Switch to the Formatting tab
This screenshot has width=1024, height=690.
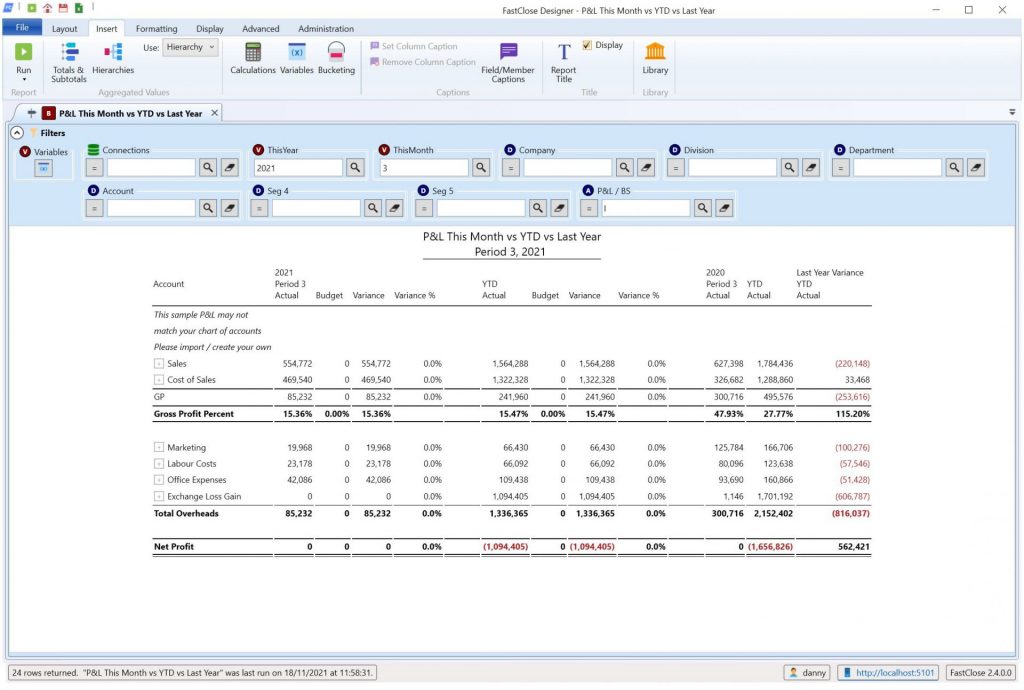(x=156, y=29)
